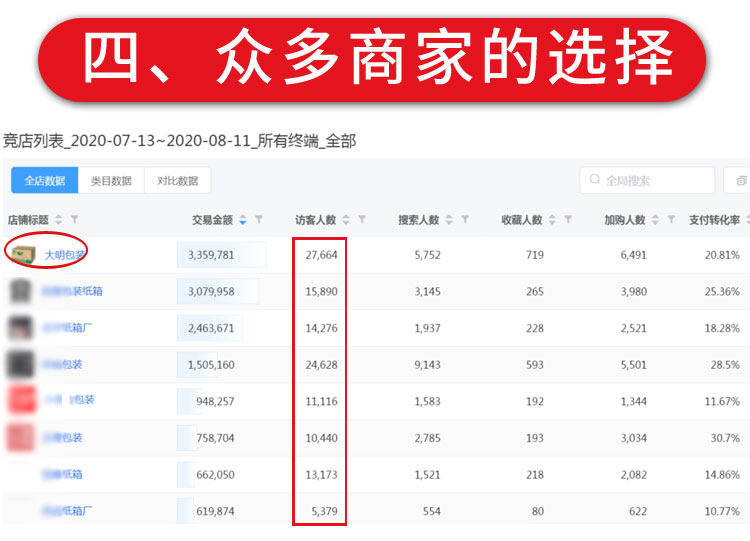This screenshot has height=541, width=750.
Task: Focus the 全局搜索 search field
Action: tap(647, 180)
